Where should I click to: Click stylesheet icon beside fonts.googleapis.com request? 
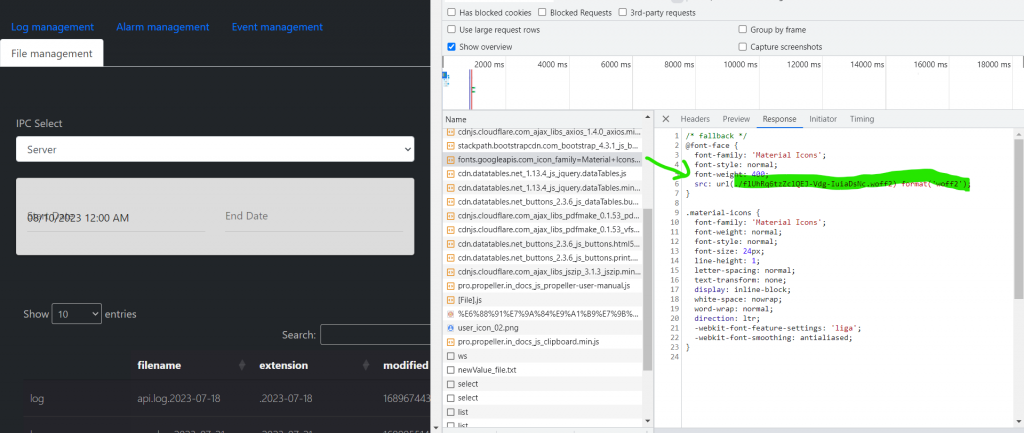451,159
